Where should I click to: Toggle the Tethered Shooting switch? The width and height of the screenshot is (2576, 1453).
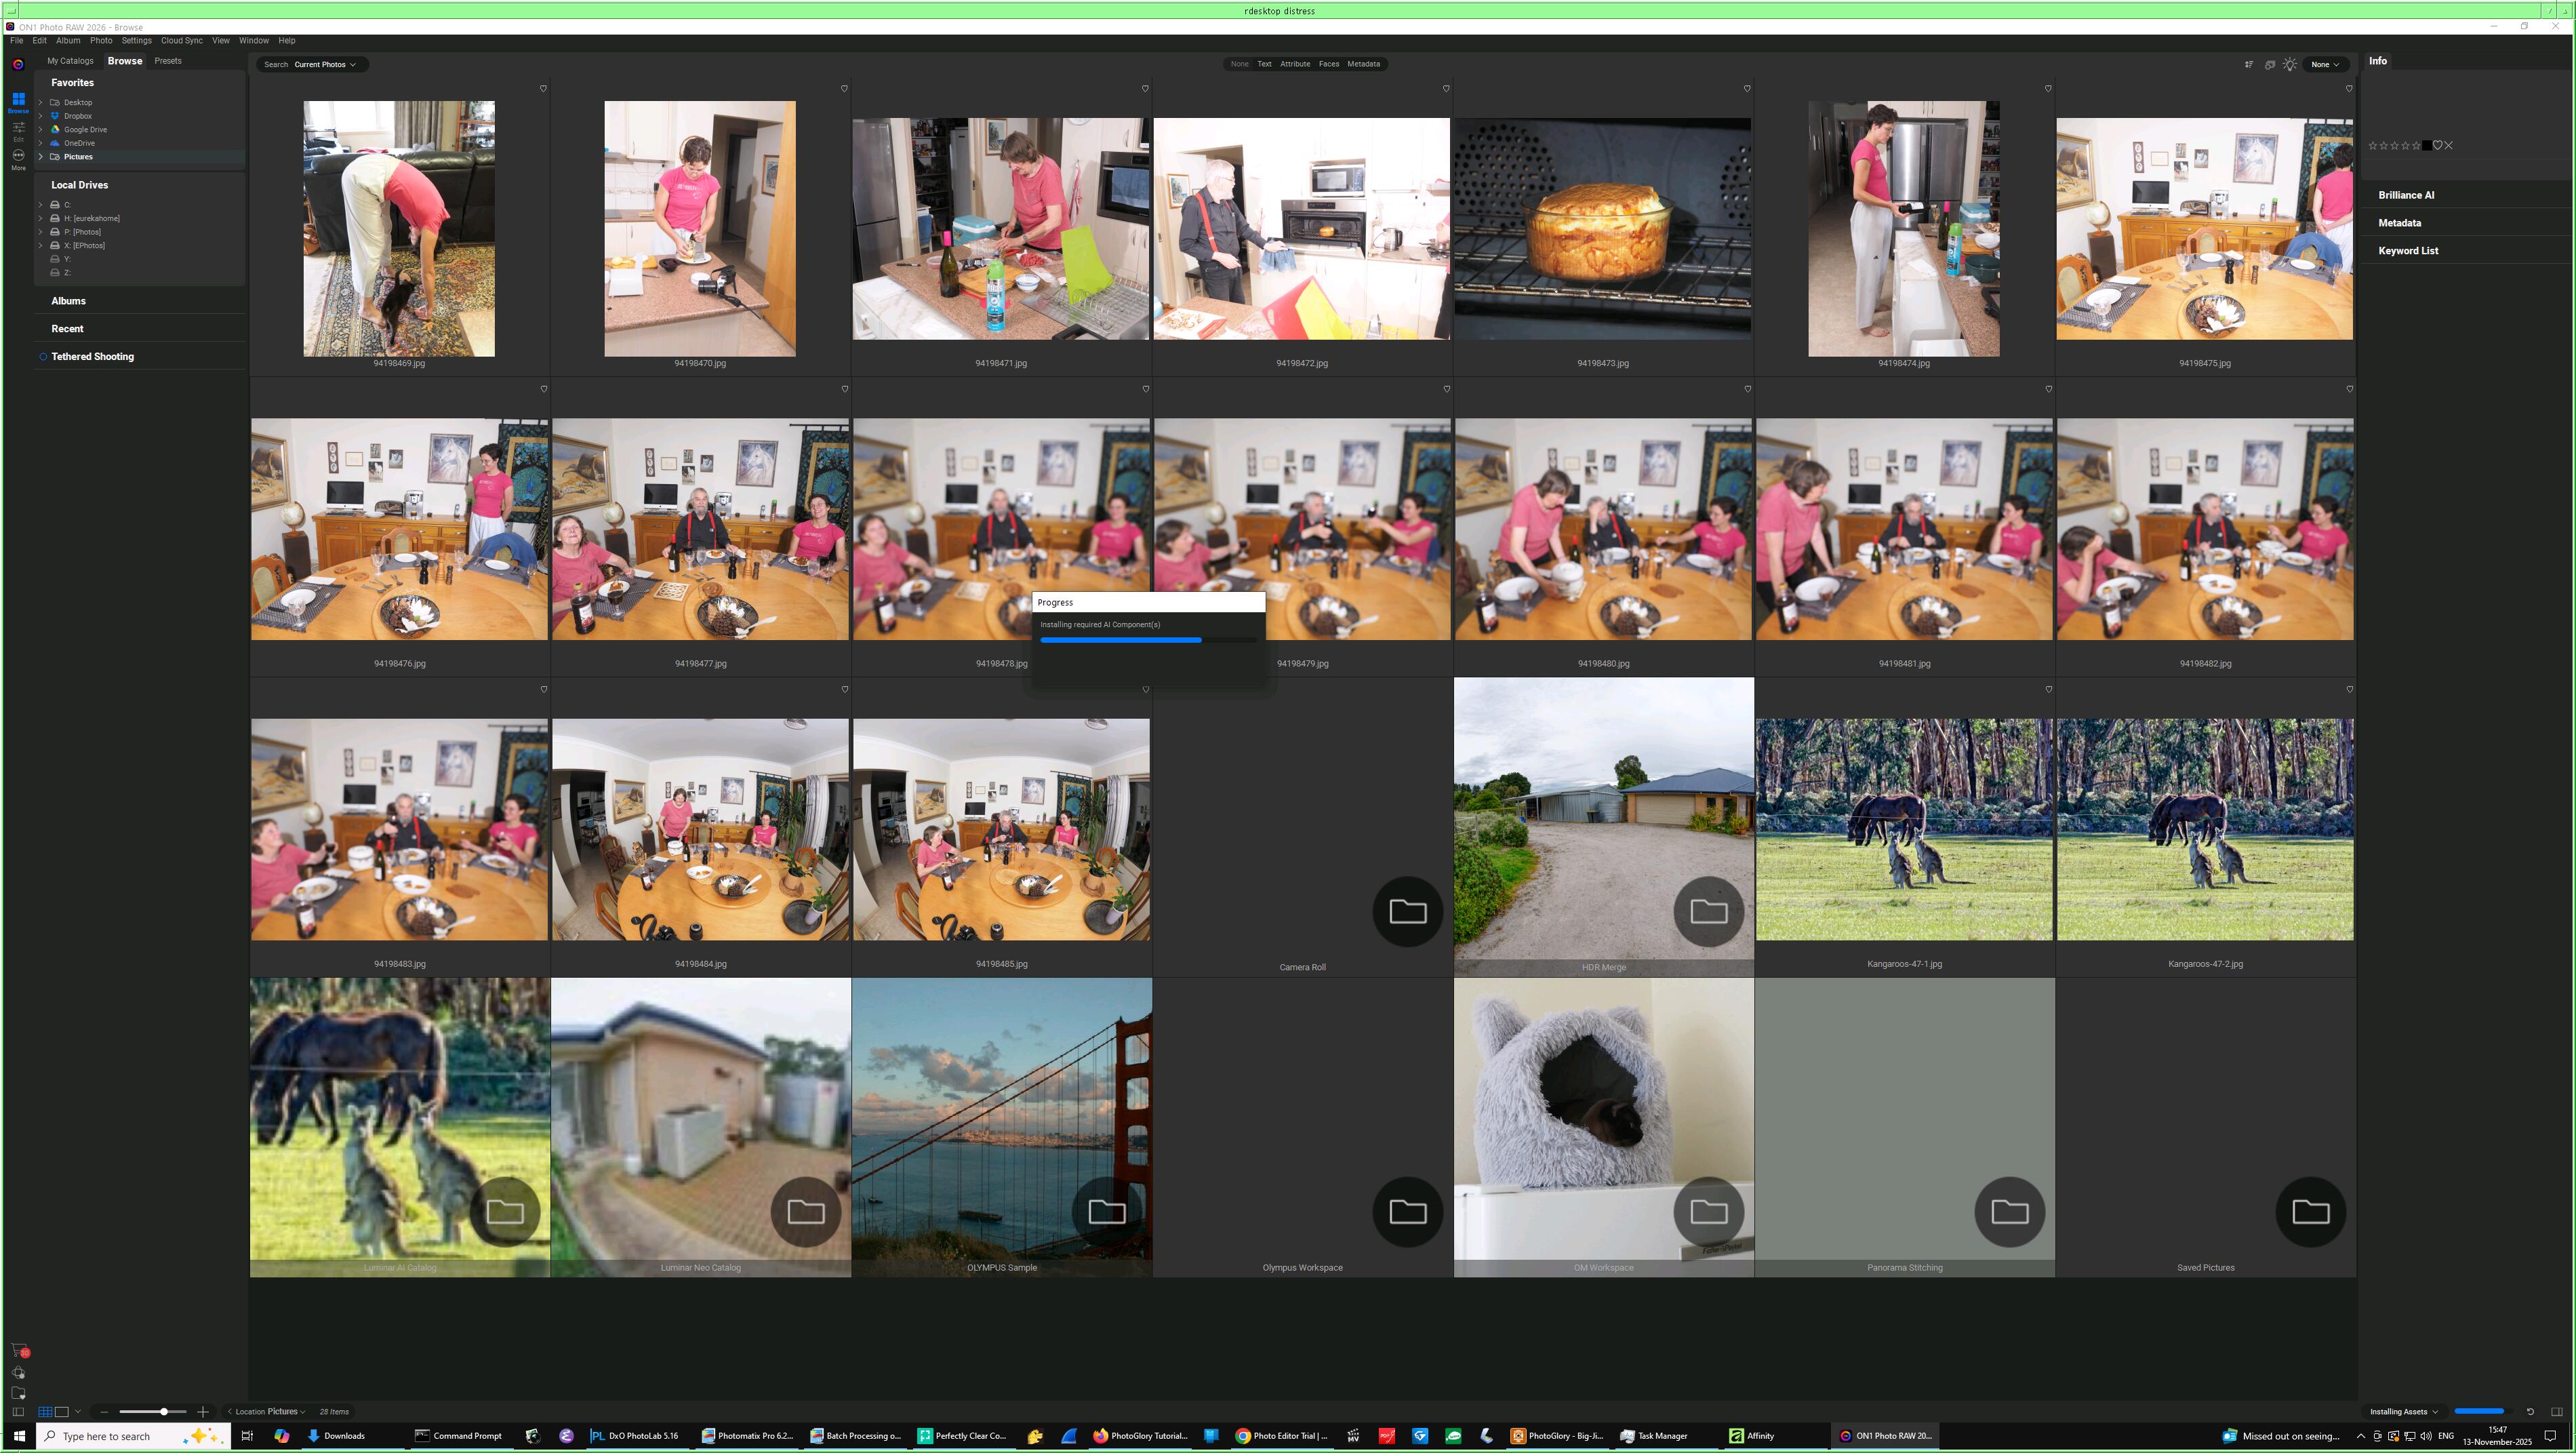(43, 357)
